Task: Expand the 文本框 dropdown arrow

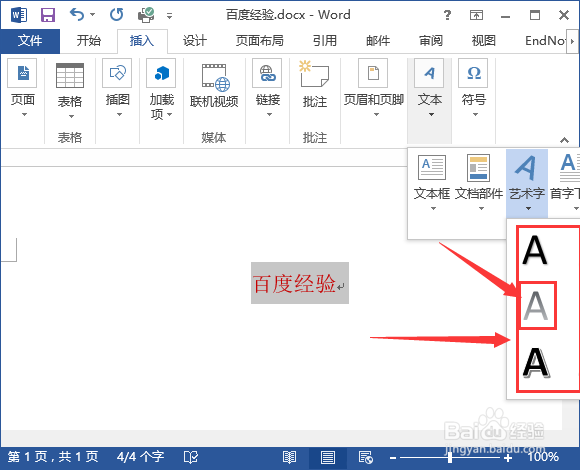Action: pos(433,209)
